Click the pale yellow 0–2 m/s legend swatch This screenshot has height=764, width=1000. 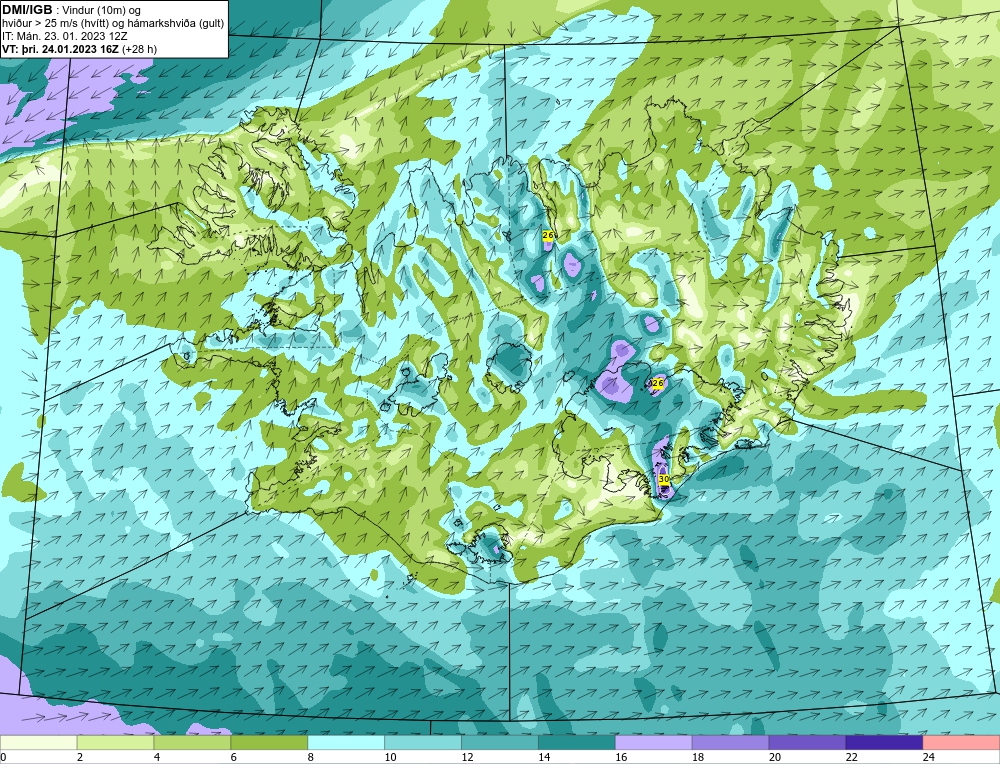(38, 743)
